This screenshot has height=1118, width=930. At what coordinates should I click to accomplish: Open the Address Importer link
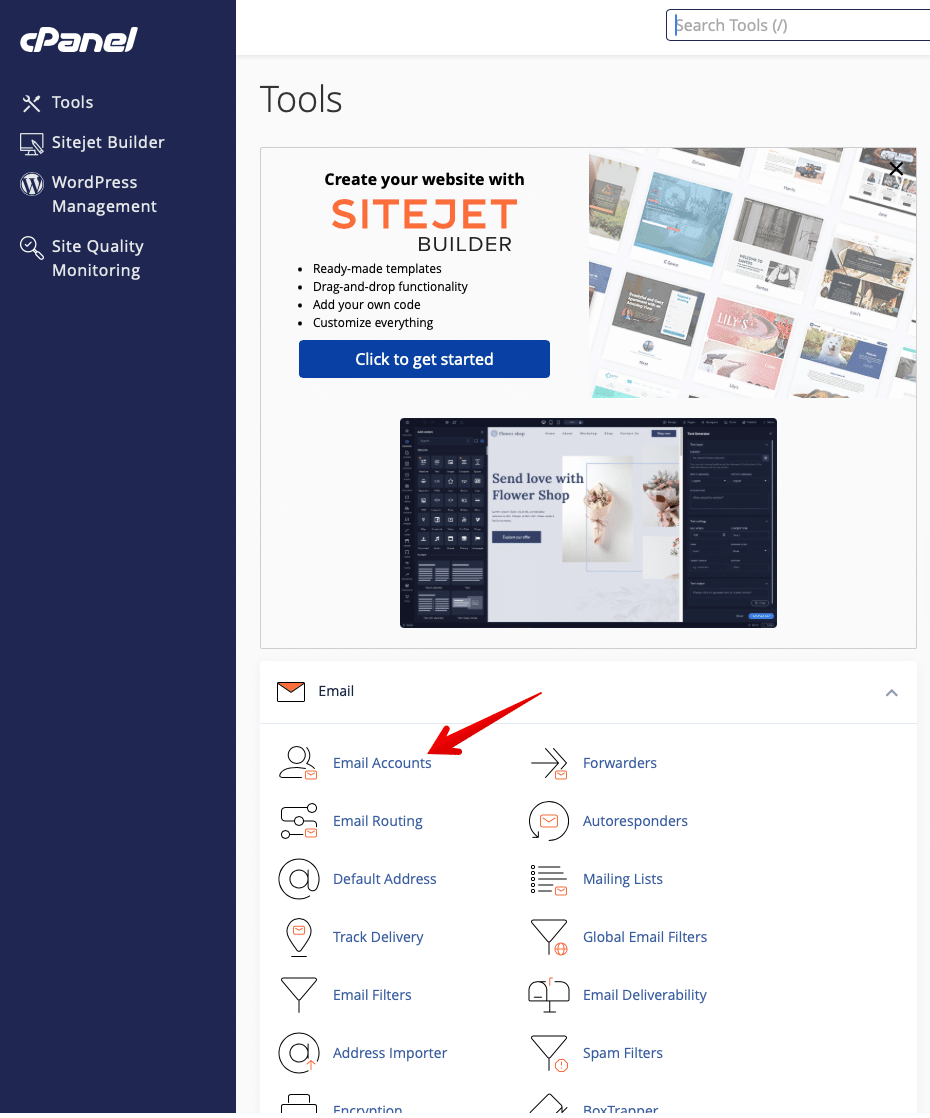tap(390, 1053)
